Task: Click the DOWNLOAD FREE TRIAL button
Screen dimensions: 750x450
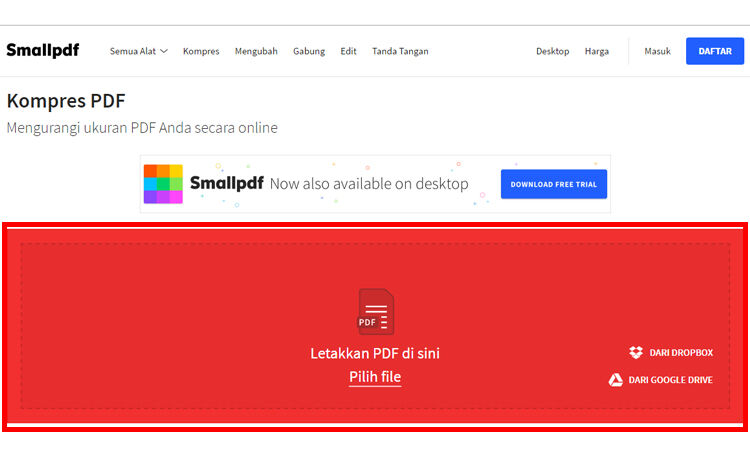Action: 554,184
